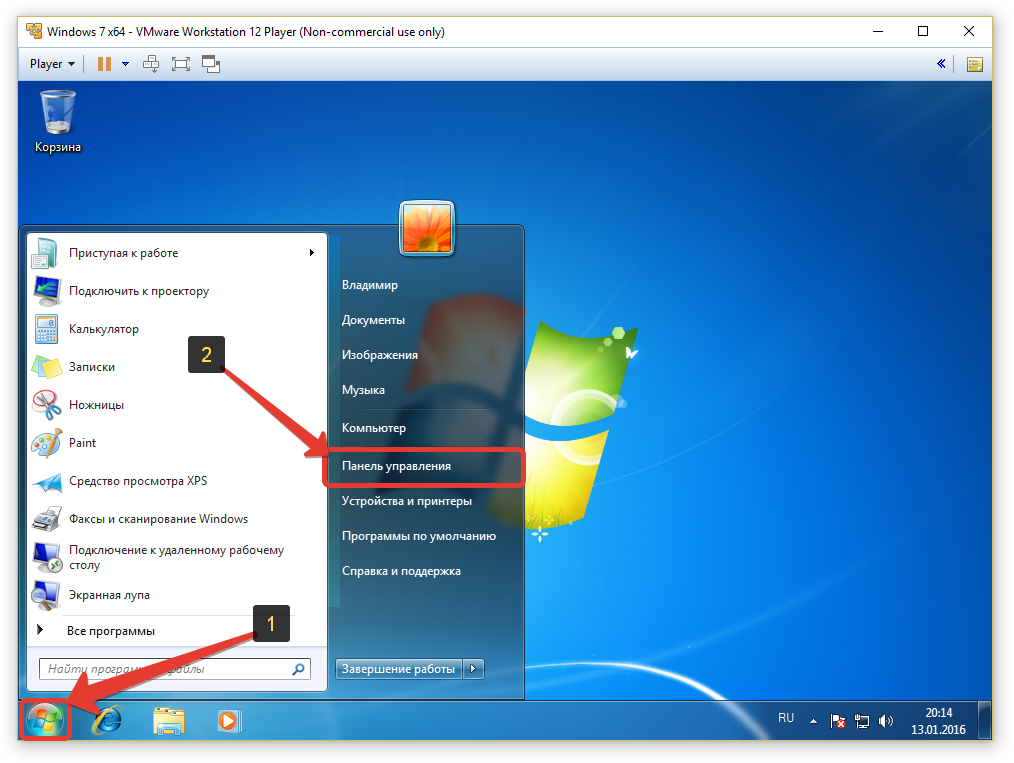Open Windows Explorer from the taskbar
This screenshot has width=1014, height=763.
pos(169,720)
